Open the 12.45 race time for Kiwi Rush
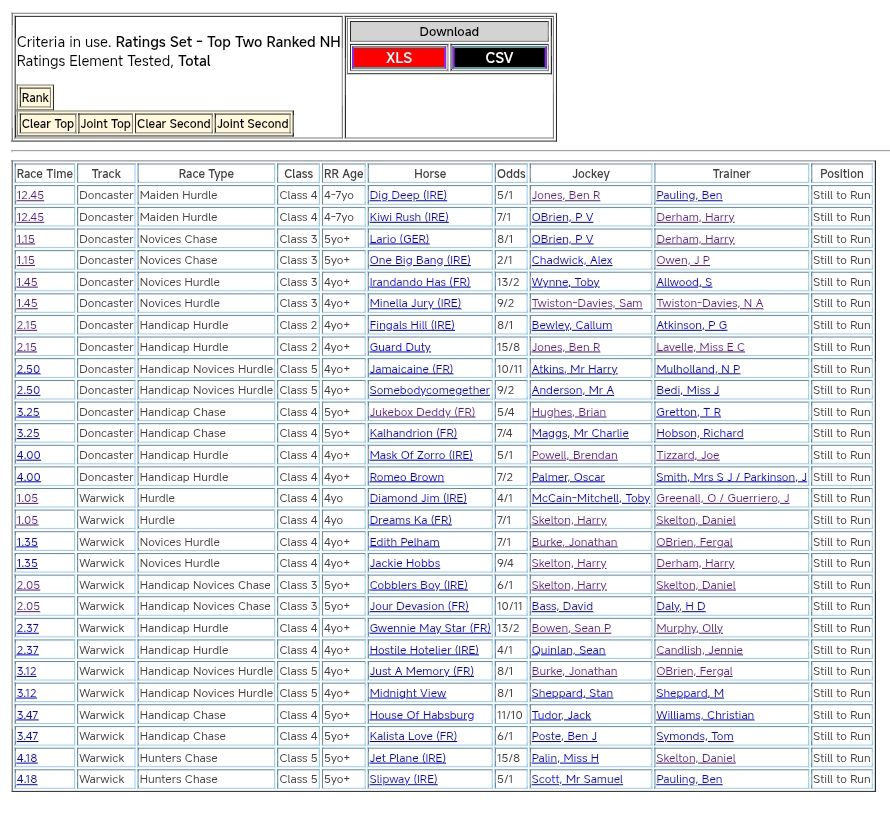 pos(30,218)
